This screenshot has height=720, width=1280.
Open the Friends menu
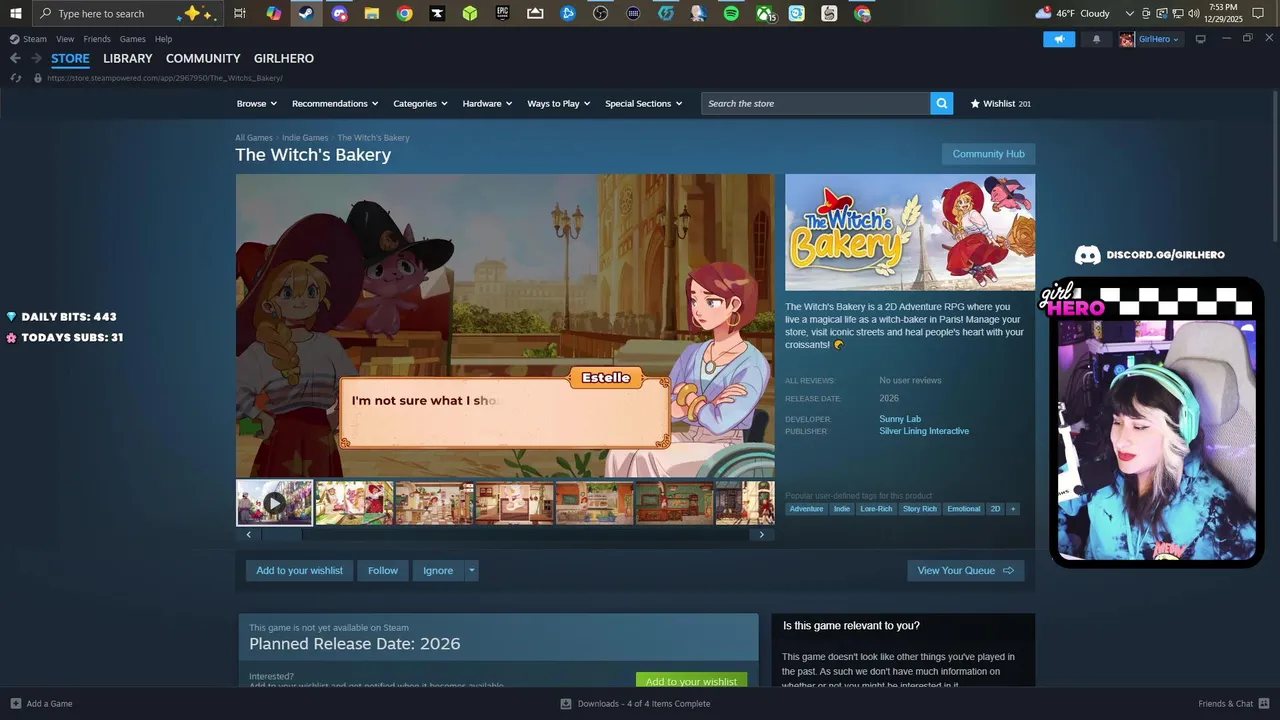click(97, 39)
